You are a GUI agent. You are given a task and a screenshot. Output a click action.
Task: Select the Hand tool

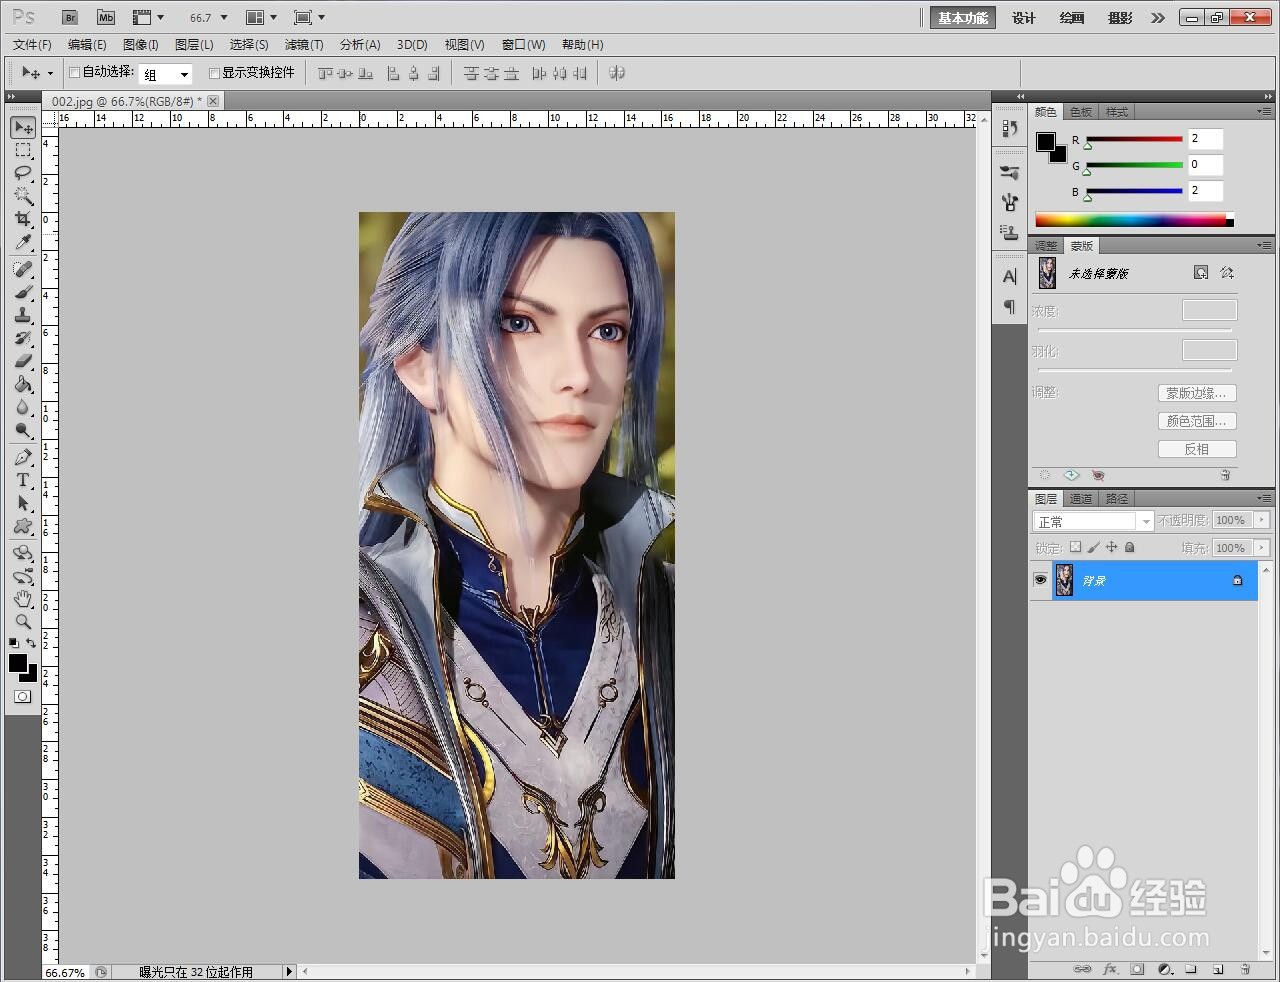(x=23, y=599)
